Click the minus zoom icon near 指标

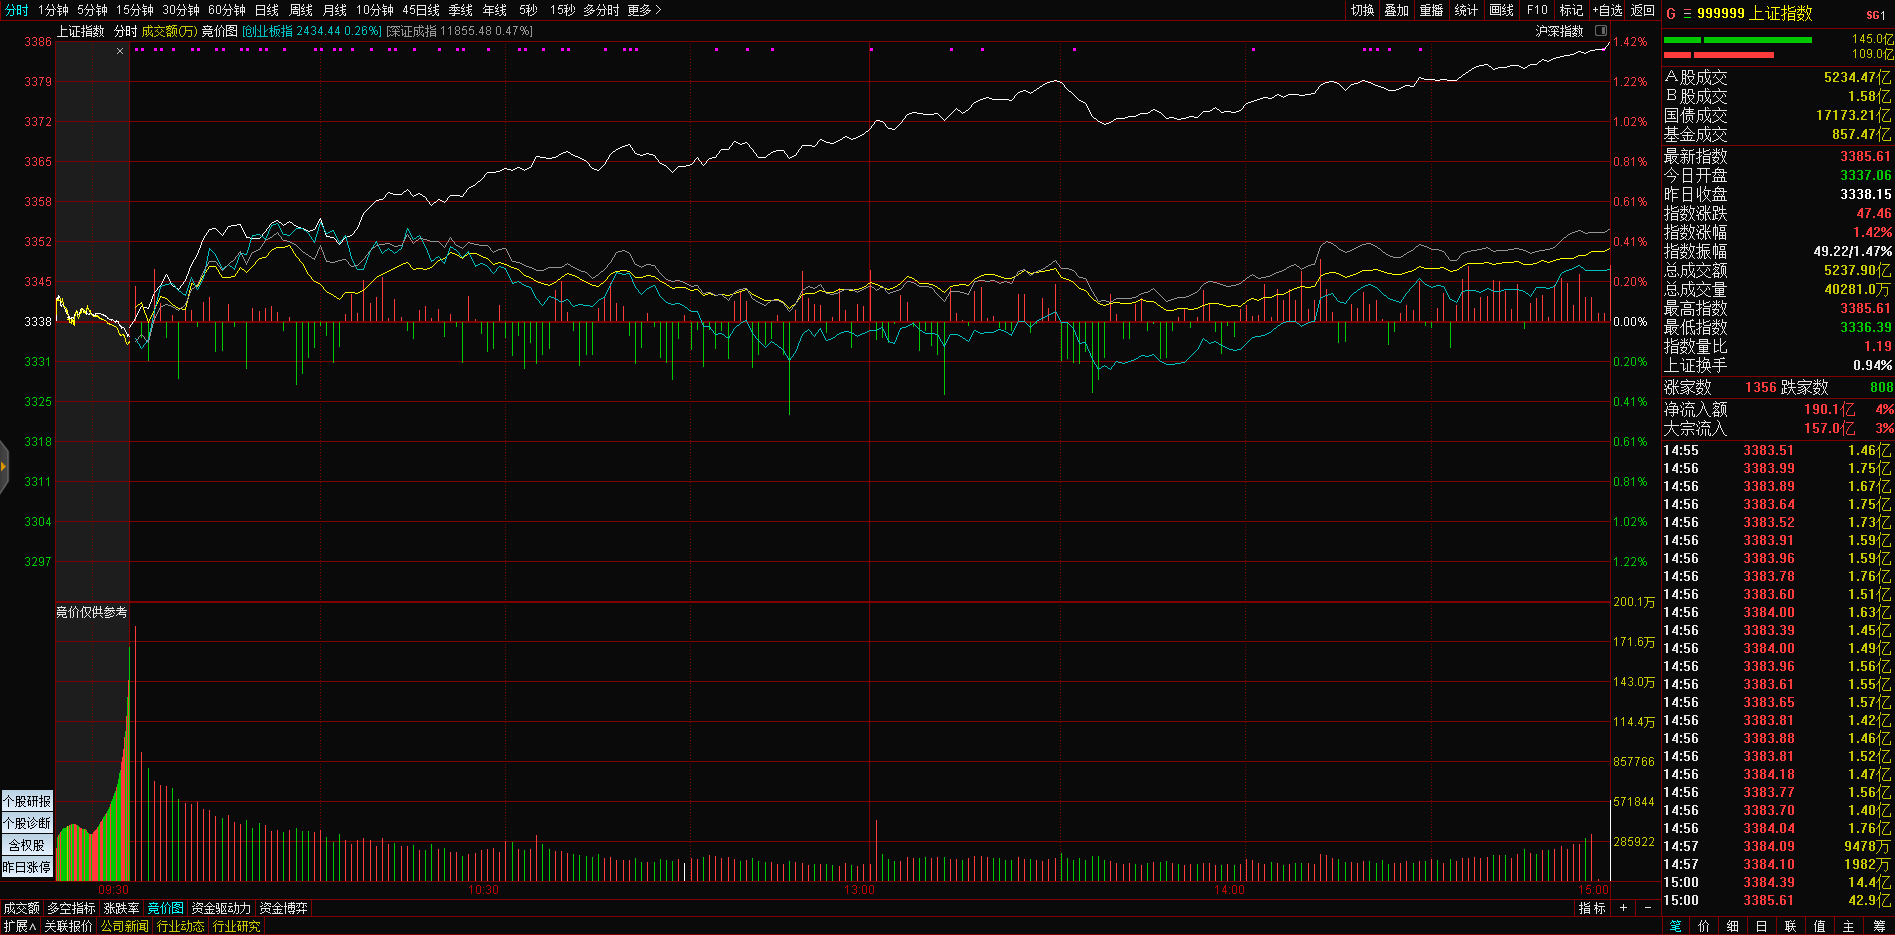(x=1648, y=908)
